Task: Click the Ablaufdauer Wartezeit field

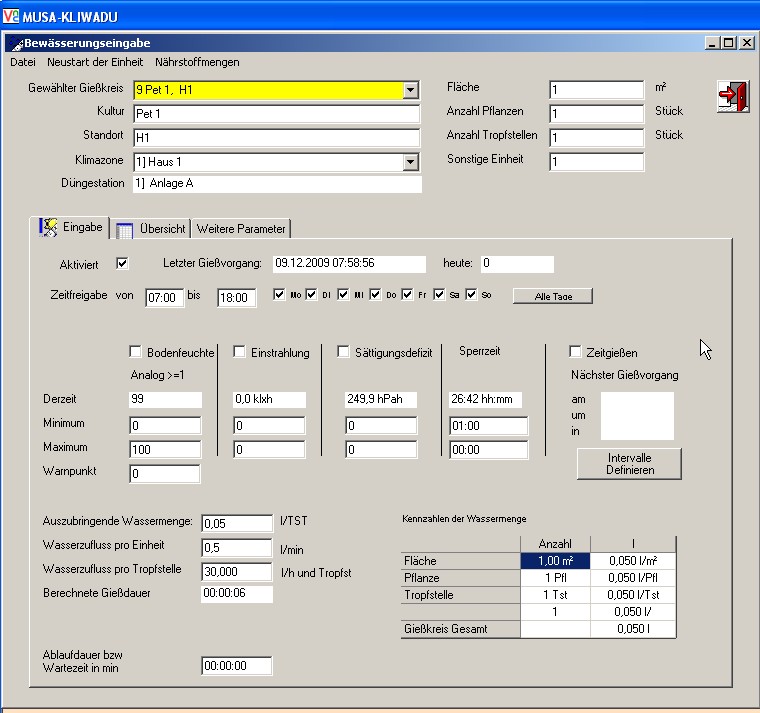Action: click(x=237, y=666)
